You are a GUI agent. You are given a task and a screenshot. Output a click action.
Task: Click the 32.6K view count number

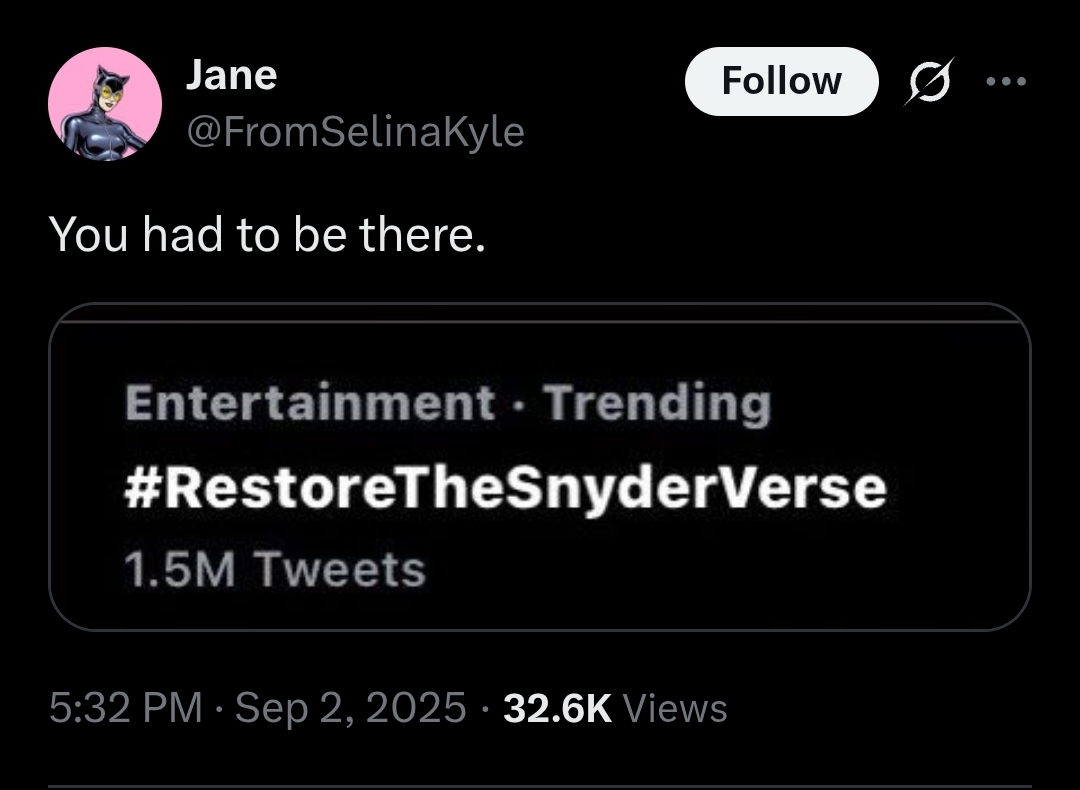557,708
